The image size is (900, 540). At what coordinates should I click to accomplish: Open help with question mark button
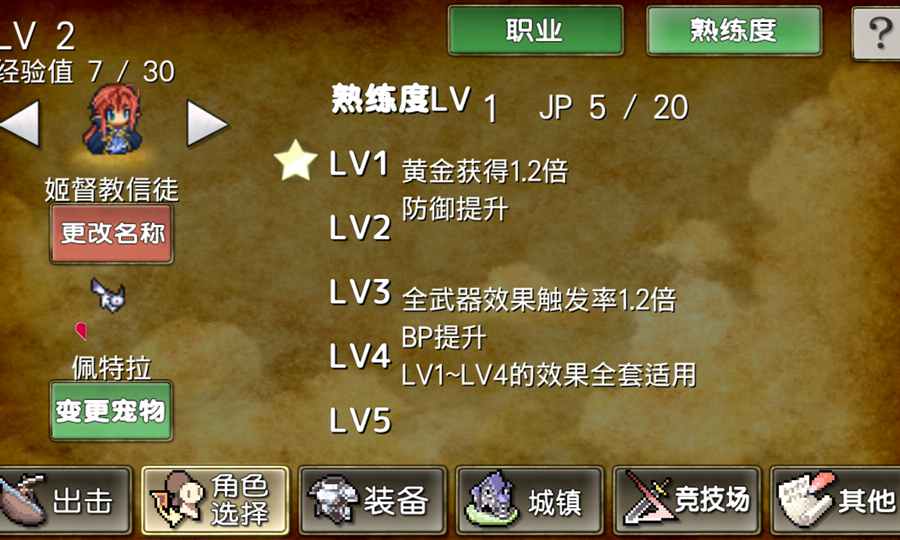876,33
